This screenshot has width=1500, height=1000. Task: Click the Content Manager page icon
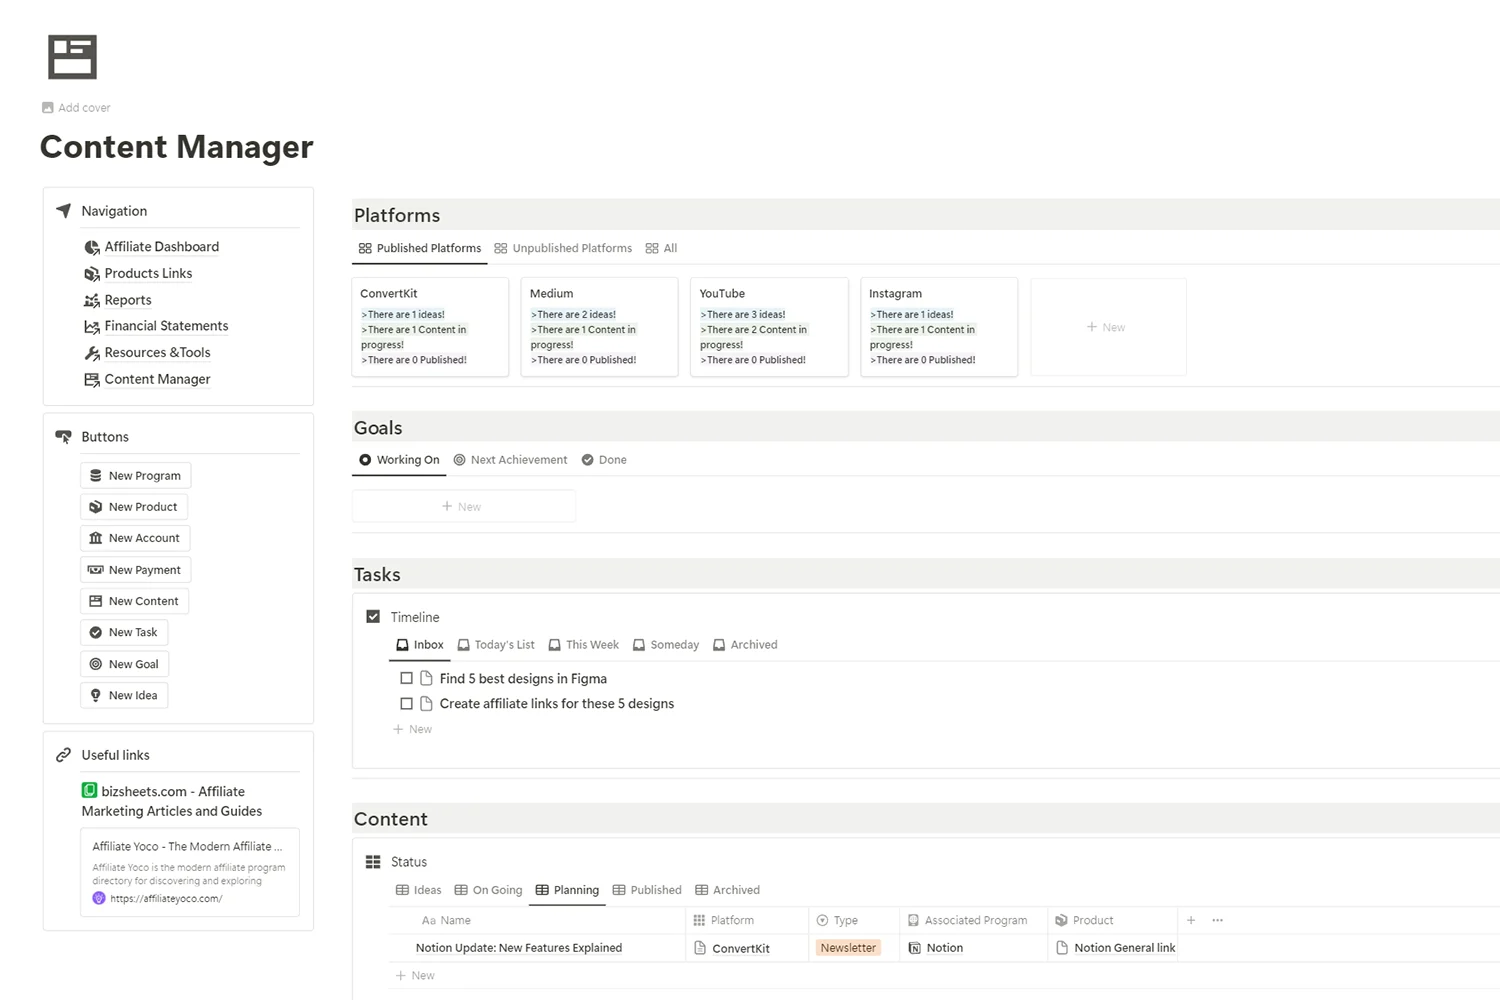[72, 57]
